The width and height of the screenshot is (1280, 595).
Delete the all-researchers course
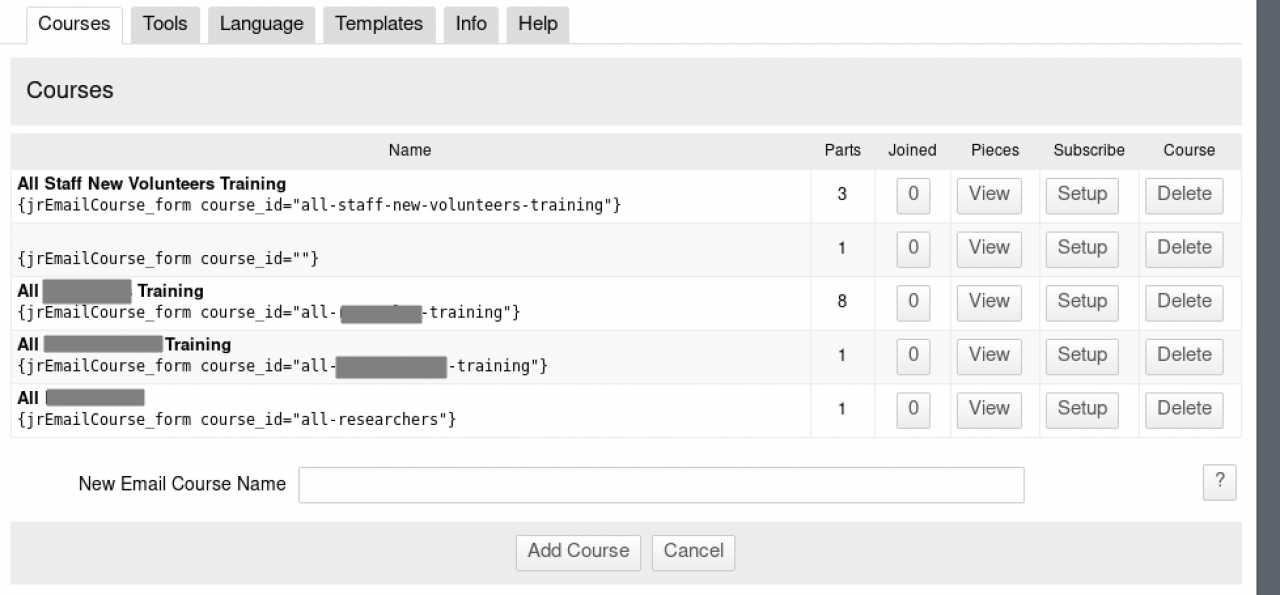click(1184, 409)
